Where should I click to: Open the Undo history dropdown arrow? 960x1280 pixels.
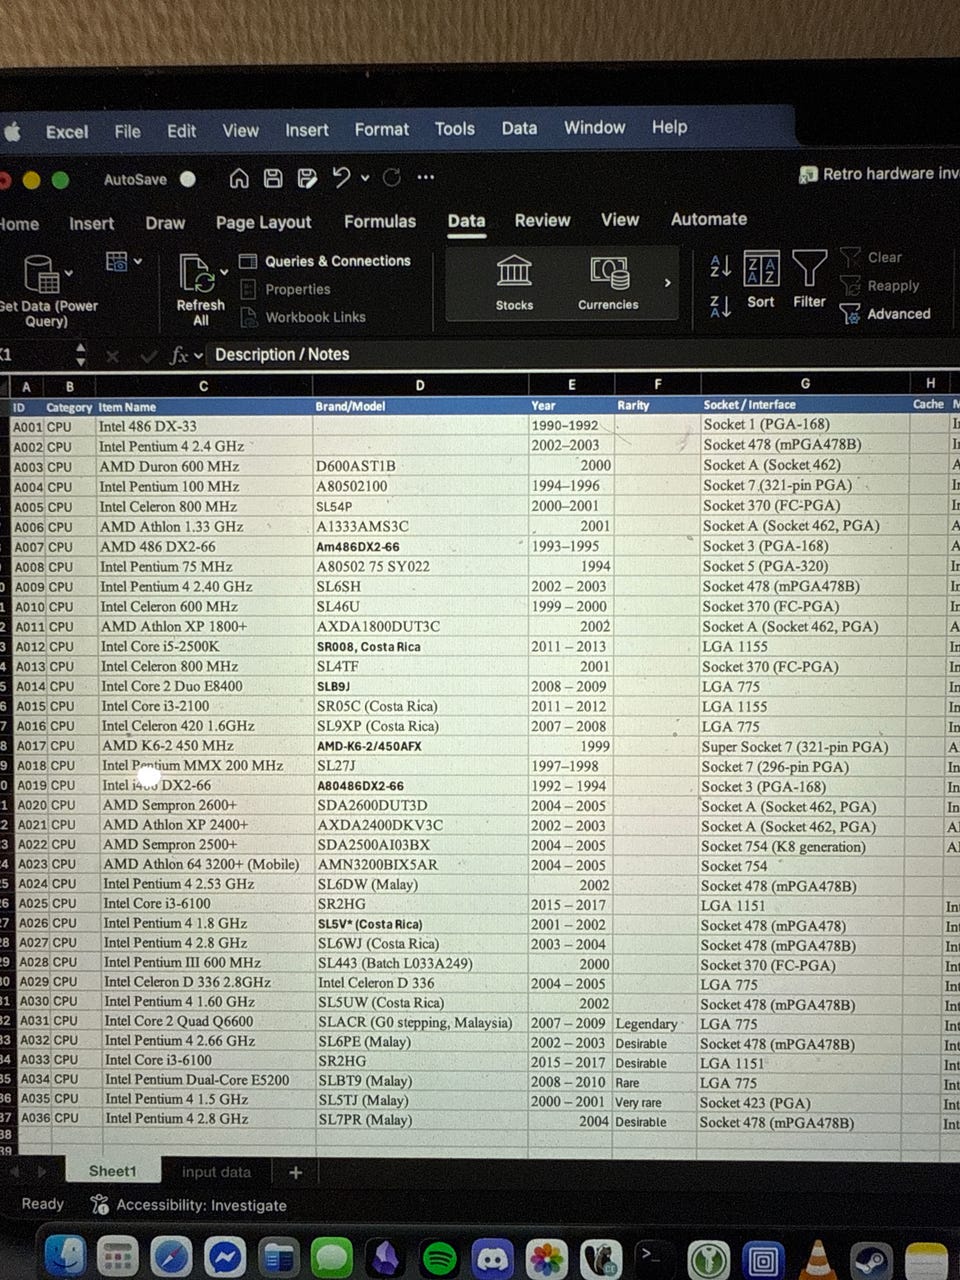click(365, 177)
